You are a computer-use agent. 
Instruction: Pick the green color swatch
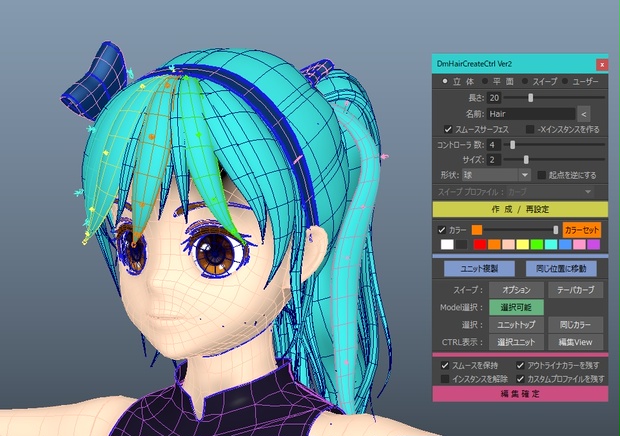coord(537,245)
